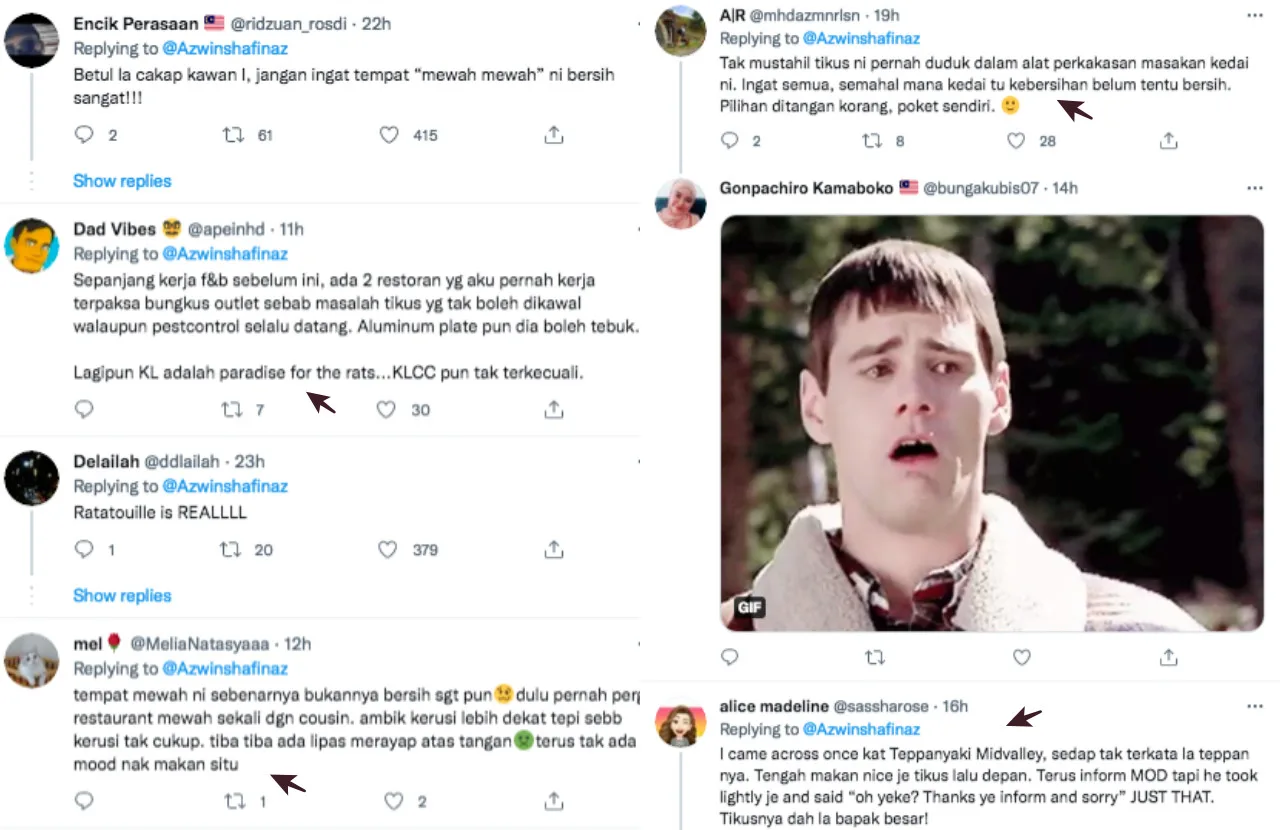Reply to Gonpachiro Kamaboko's GIF tweet
This screenshot has width=1280, height=830.
(730, 657)
